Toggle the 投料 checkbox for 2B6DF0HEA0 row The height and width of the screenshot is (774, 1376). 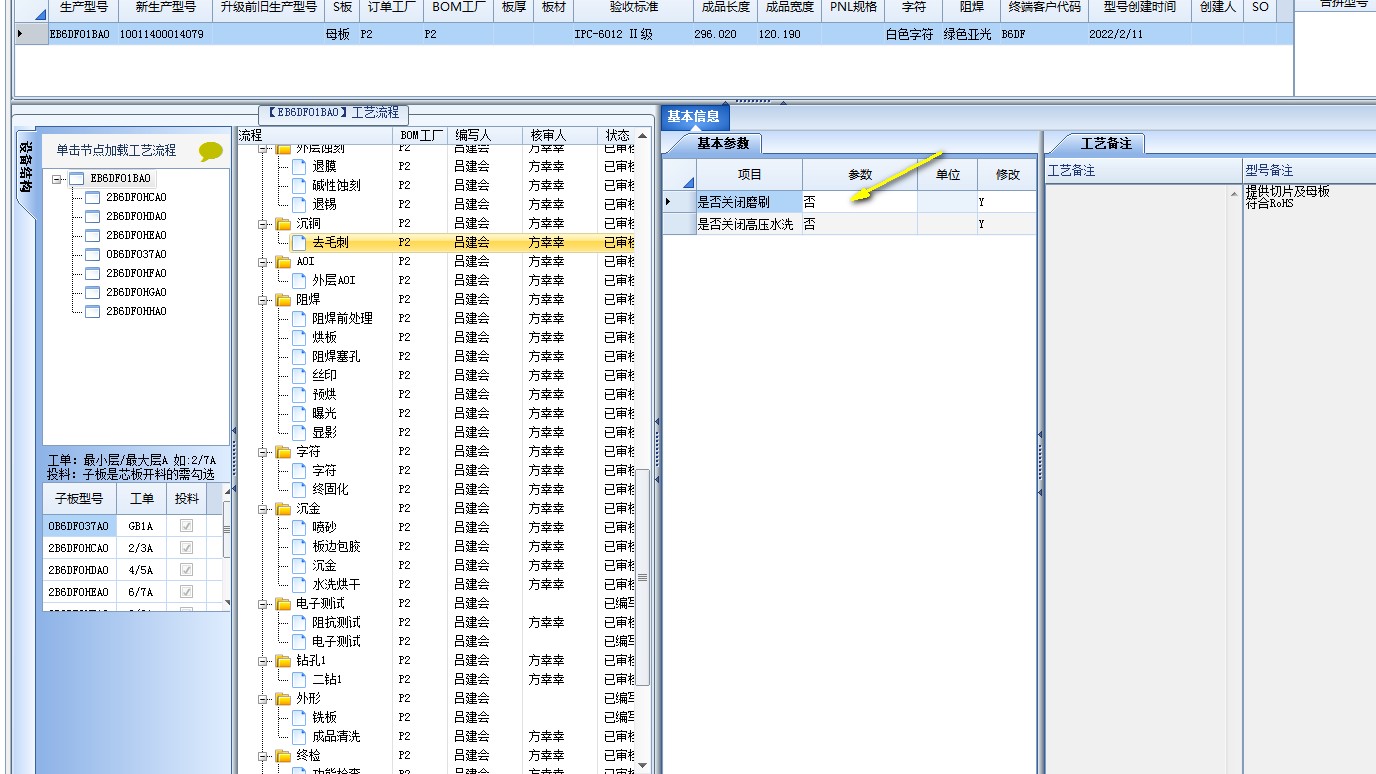pos(186,592)
